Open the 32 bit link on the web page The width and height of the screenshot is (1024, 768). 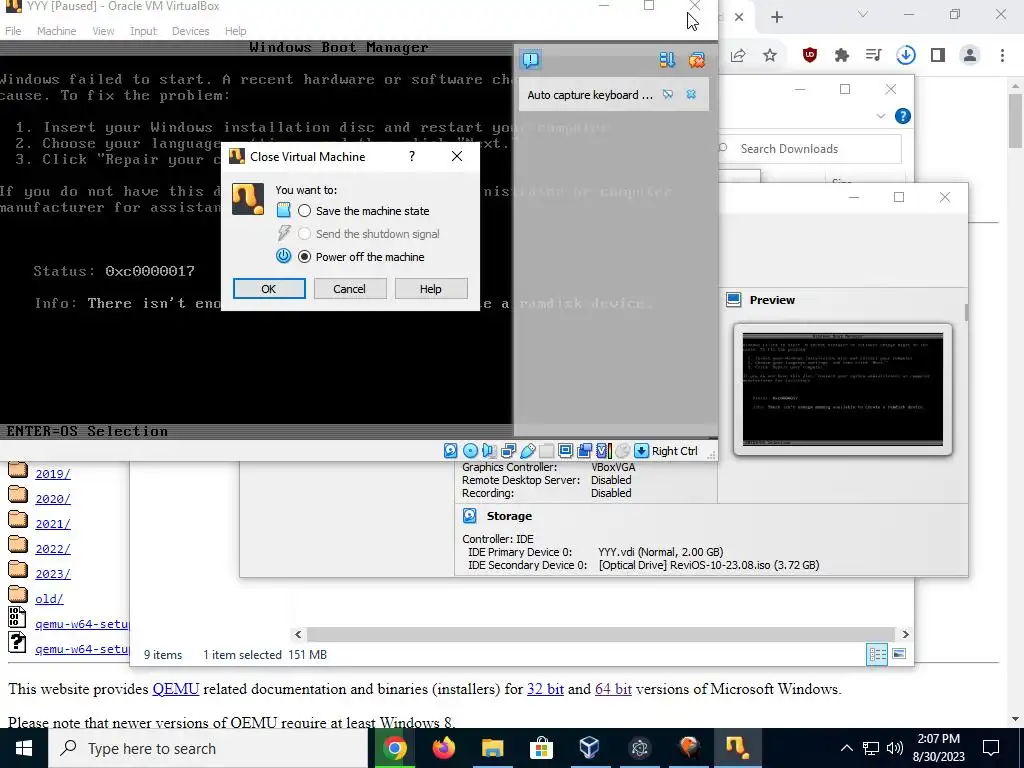[545, 689]
